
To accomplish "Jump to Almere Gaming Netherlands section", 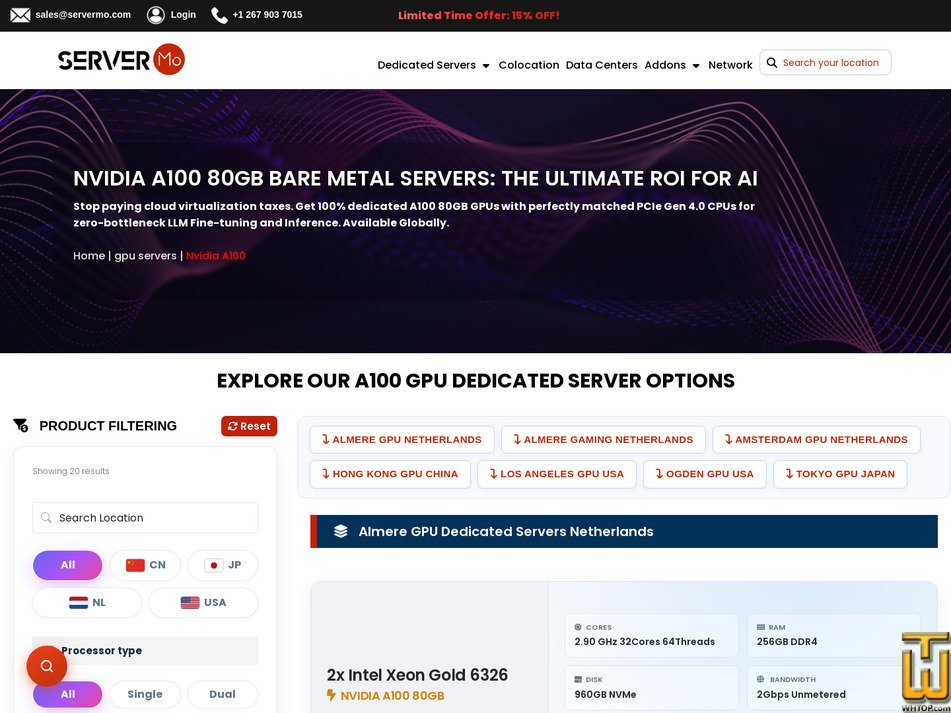I will point(603,440).
